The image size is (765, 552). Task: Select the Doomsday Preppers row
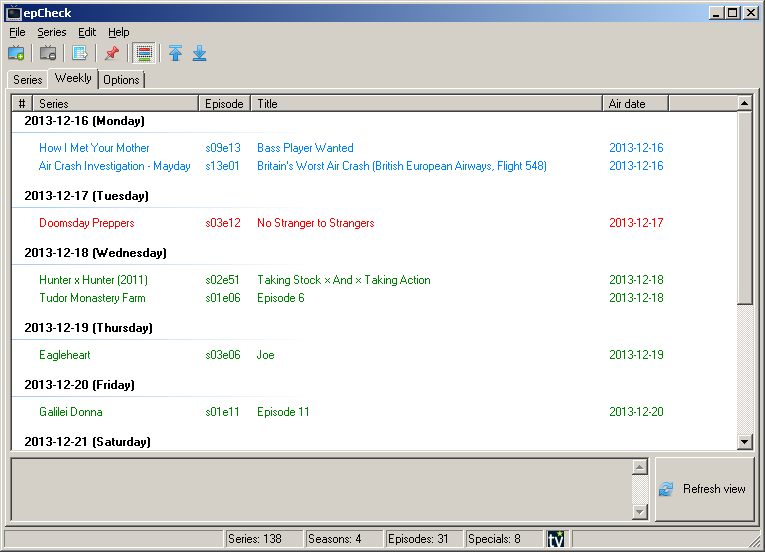tap(375, 223)
